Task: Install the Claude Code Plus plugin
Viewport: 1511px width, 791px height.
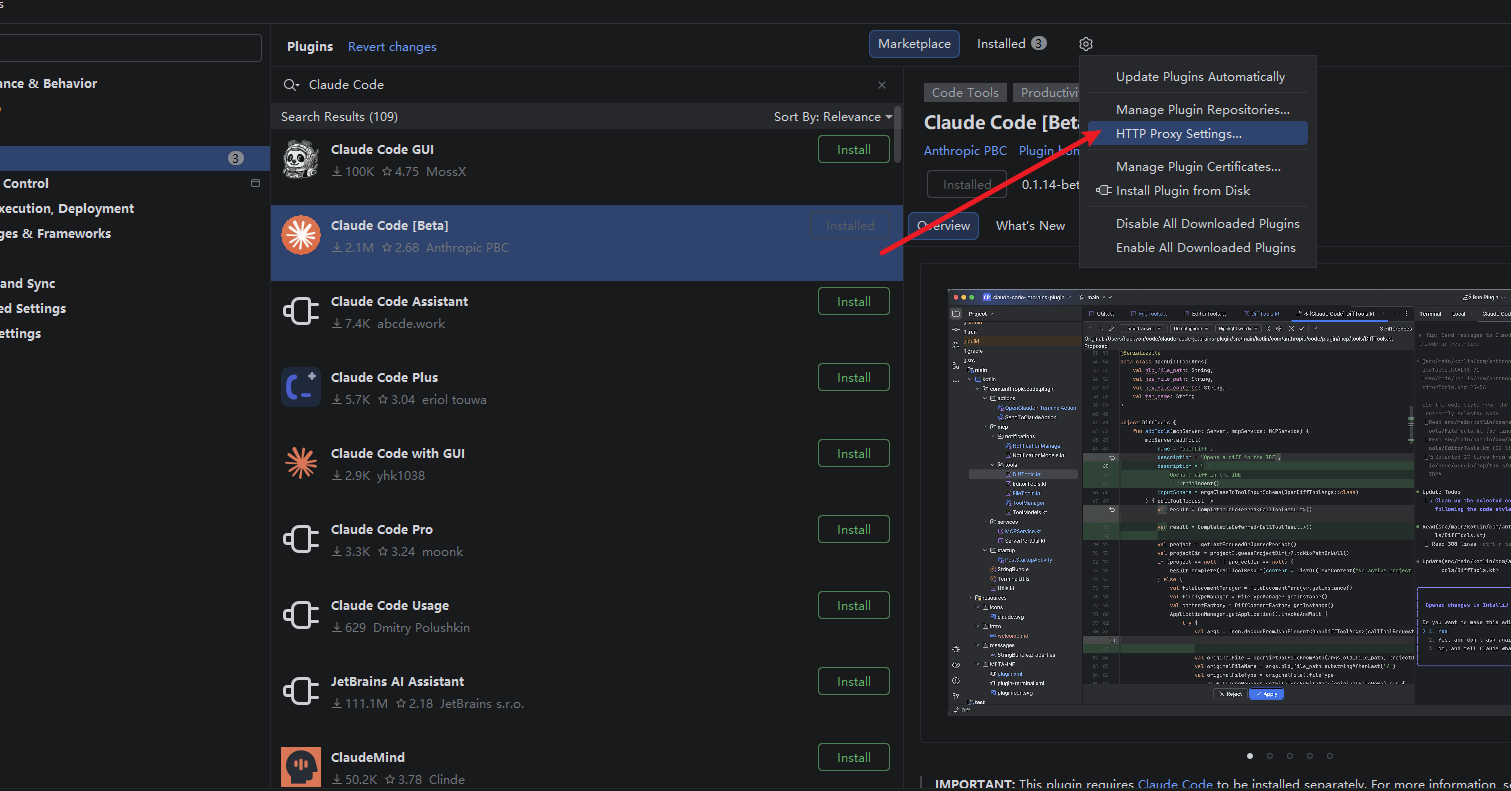Action: 854,378
